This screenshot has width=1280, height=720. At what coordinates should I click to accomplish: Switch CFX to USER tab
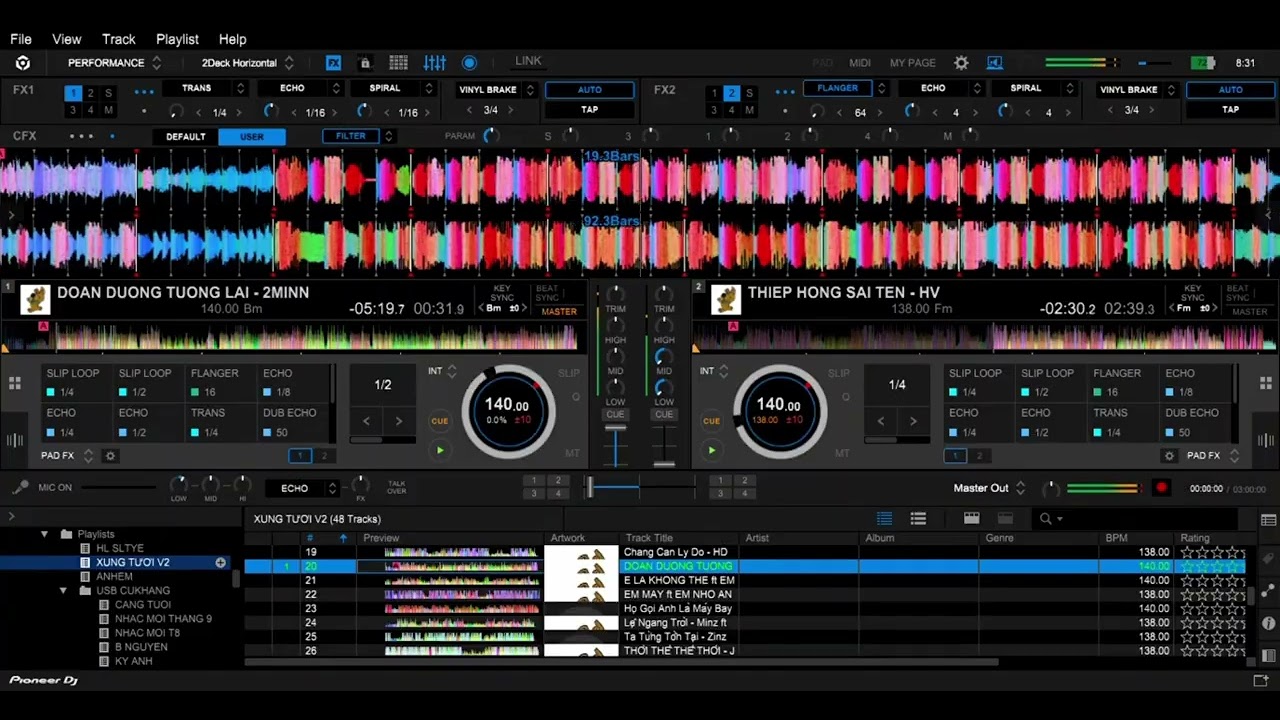(x=252, y=137)
